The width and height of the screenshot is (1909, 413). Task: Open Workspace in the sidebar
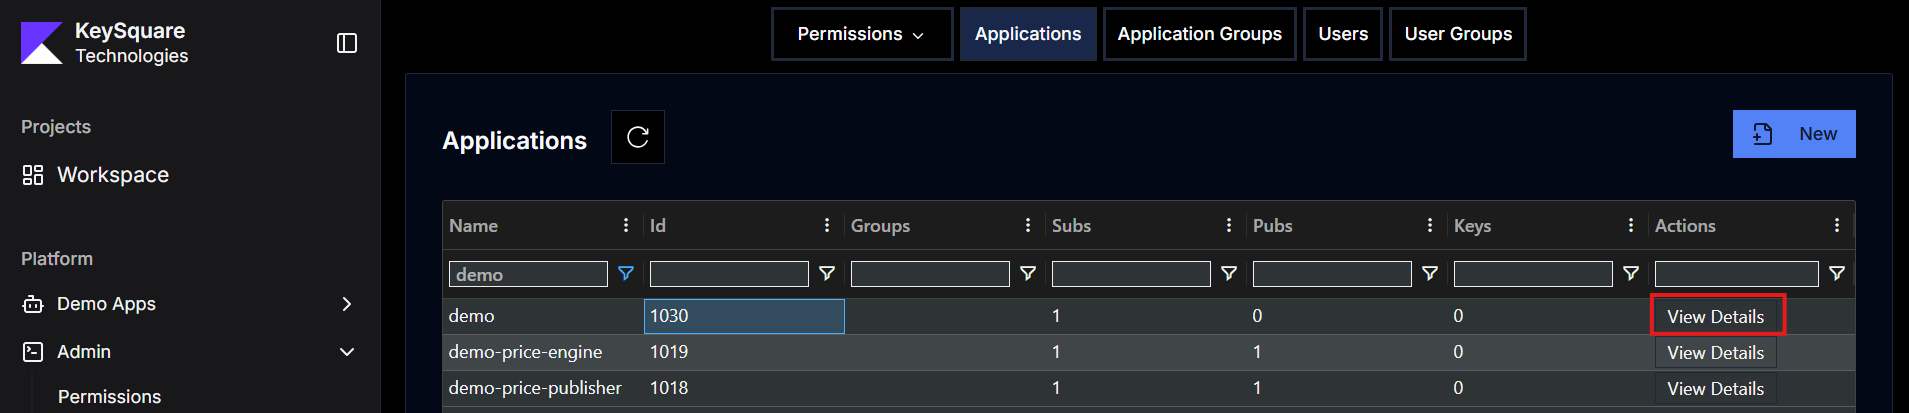click(x=112, y=175)
